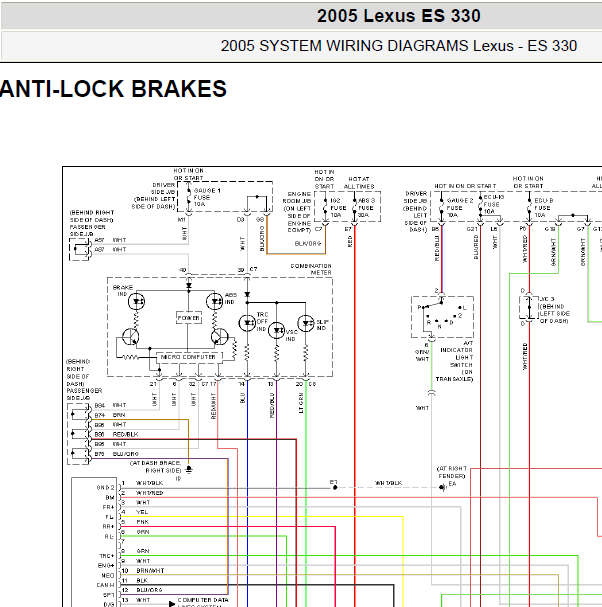The image size is (602, 607).
Task: Click the 'ECU-IG FUSE 10A' label
Action: click(494, 204)
